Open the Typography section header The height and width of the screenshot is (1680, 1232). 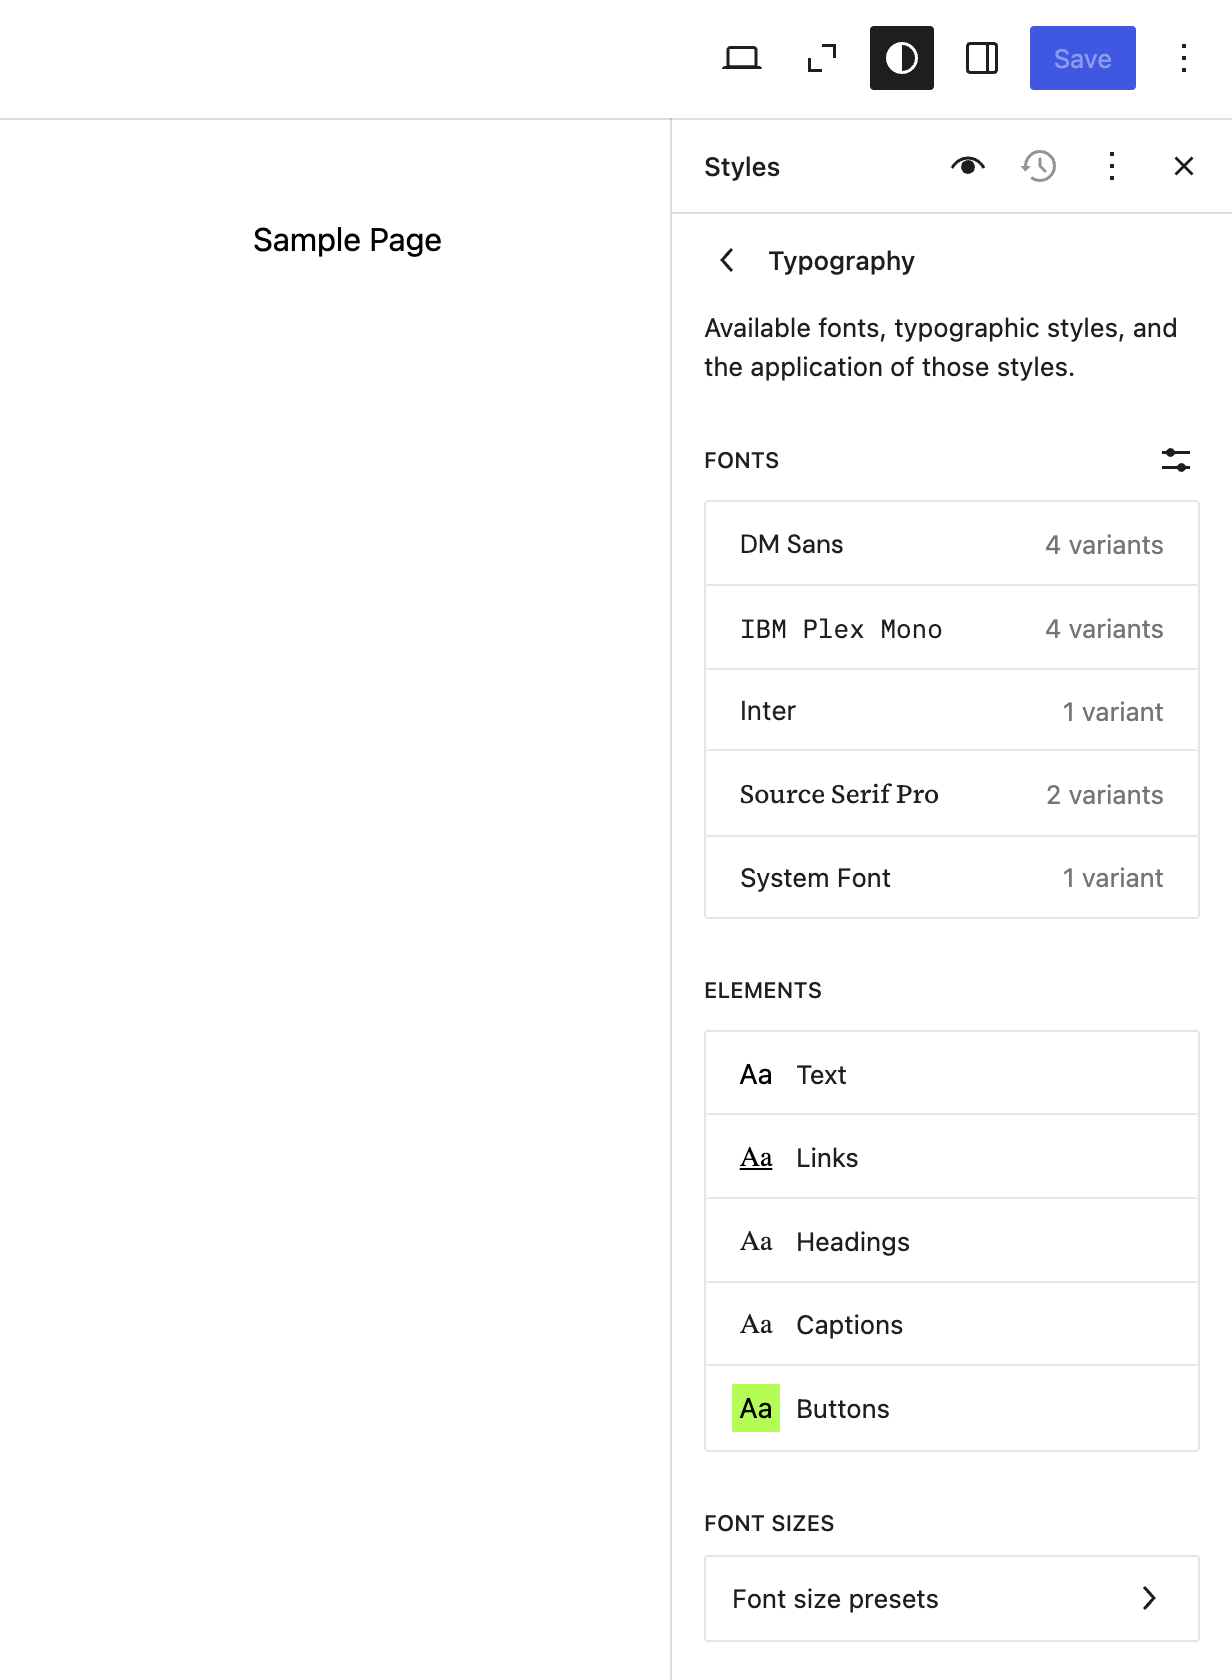[842, 260]
